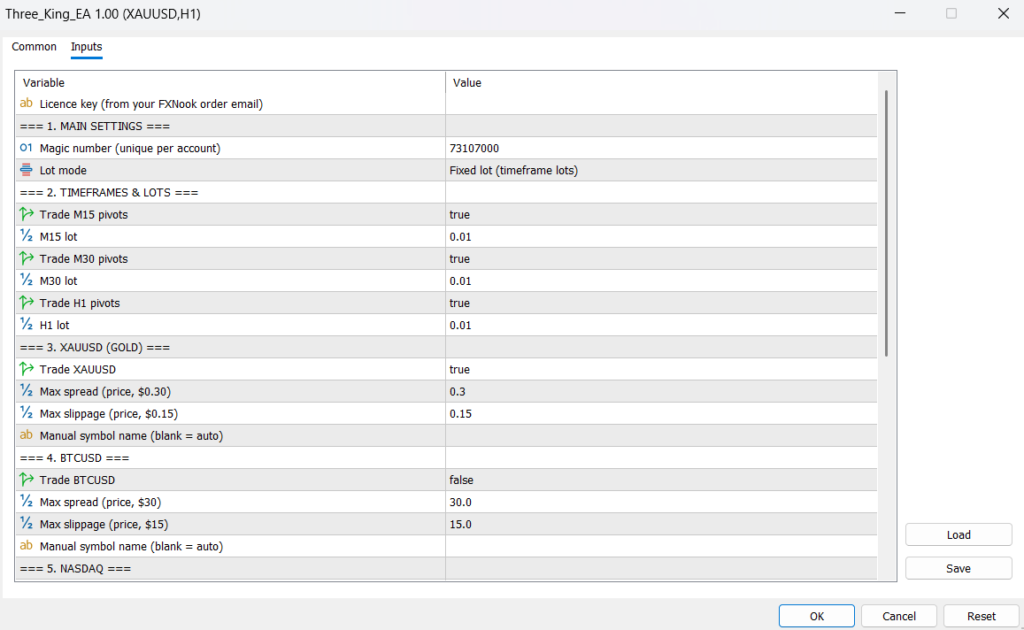Toggle Trade M30 pivots value true
The height and width of the screenshot is (630, 1024).
[x=661, y=259]
